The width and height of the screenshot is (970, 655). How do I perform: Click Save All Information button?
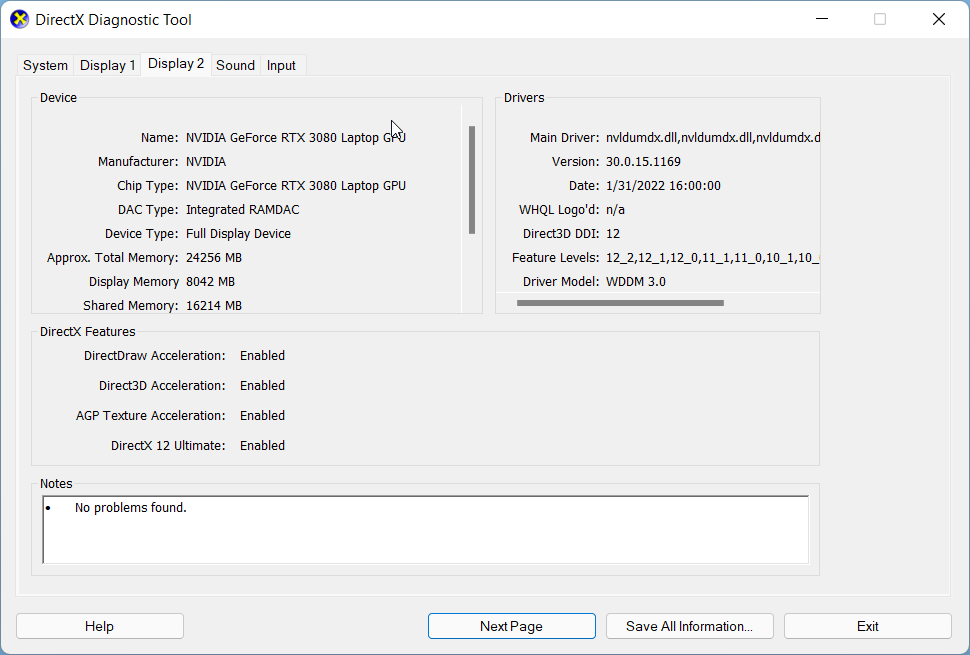click(x=689, y=626)
